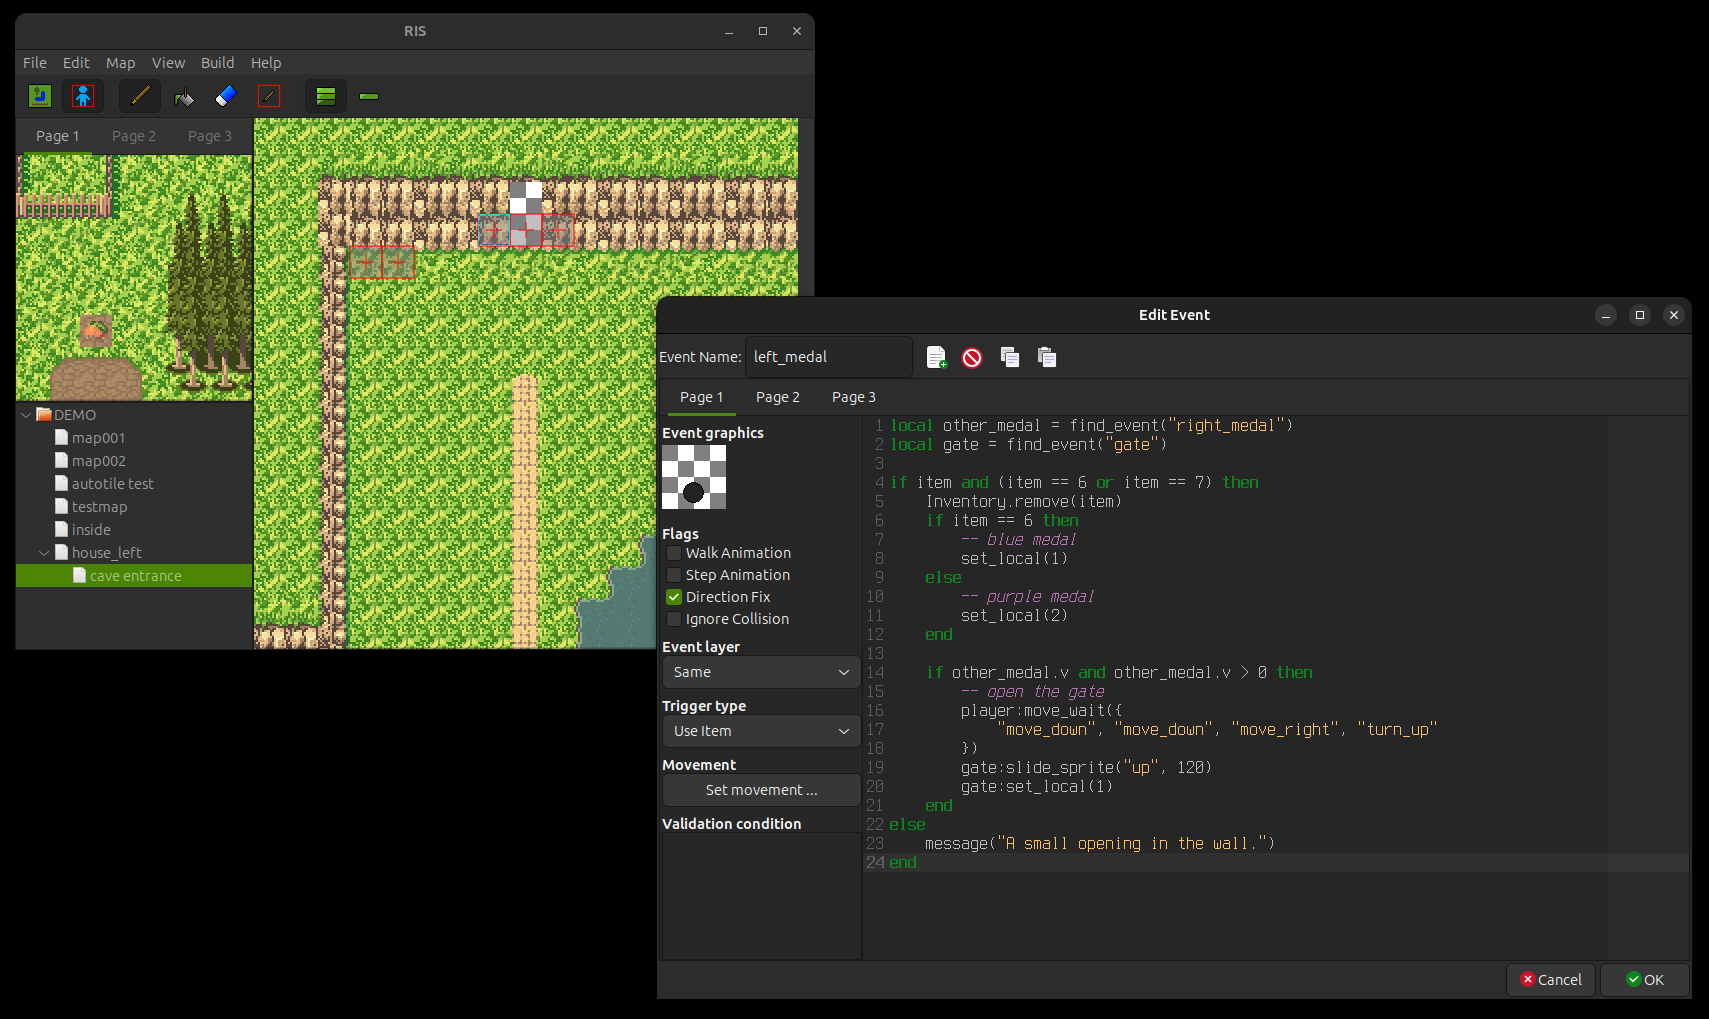Select map002 in the project tree
Viewport: 1709px width, 1019px height.
pos(98,461)
